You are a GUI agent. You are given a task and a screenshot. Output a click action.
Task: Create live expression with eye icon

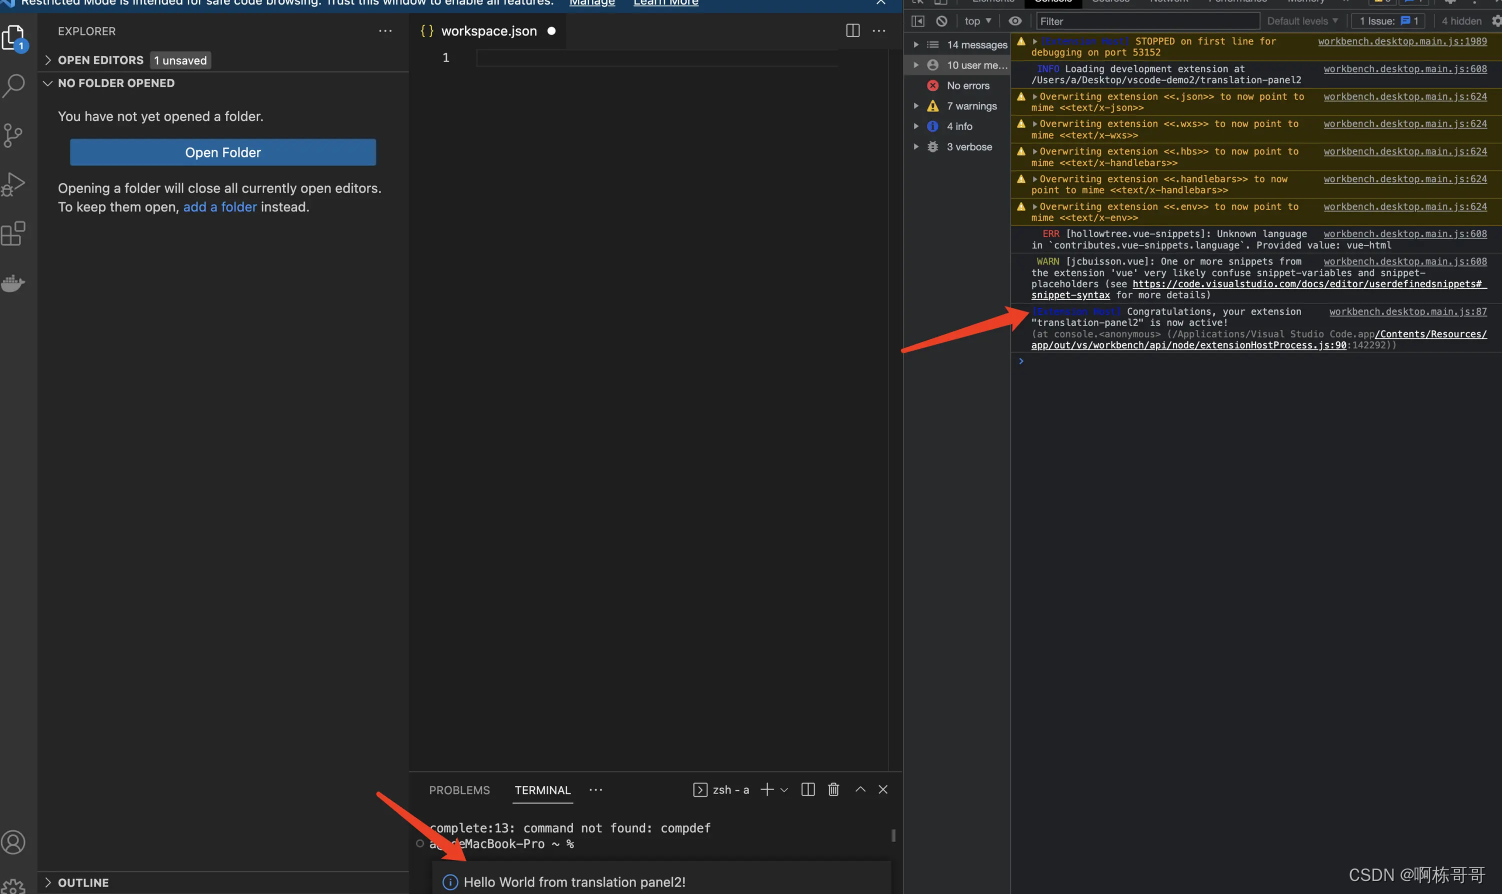pos(1015,21)
